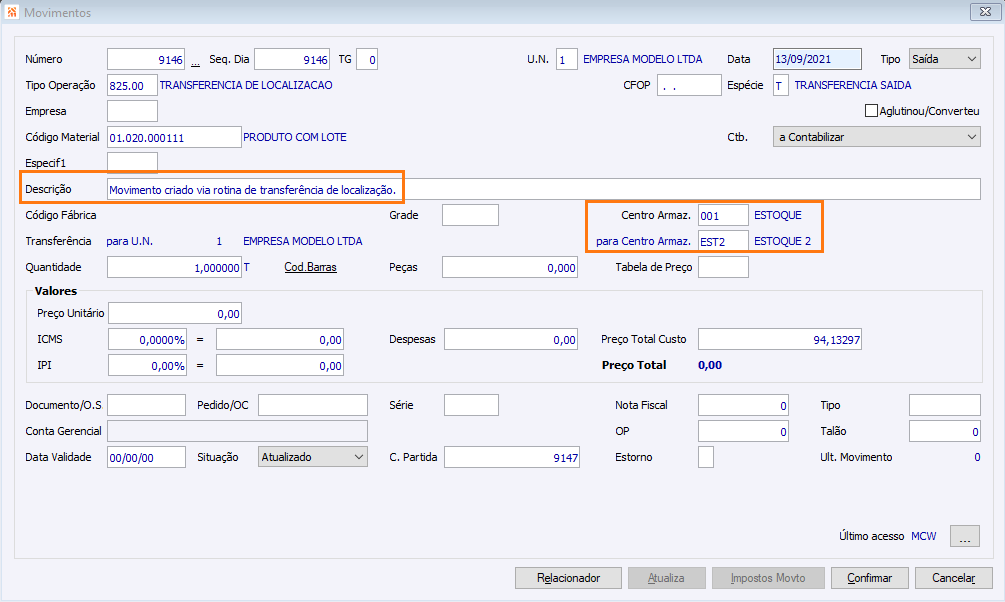Select the TG field
The image size is (1005, 602).
tap(367, 59)
